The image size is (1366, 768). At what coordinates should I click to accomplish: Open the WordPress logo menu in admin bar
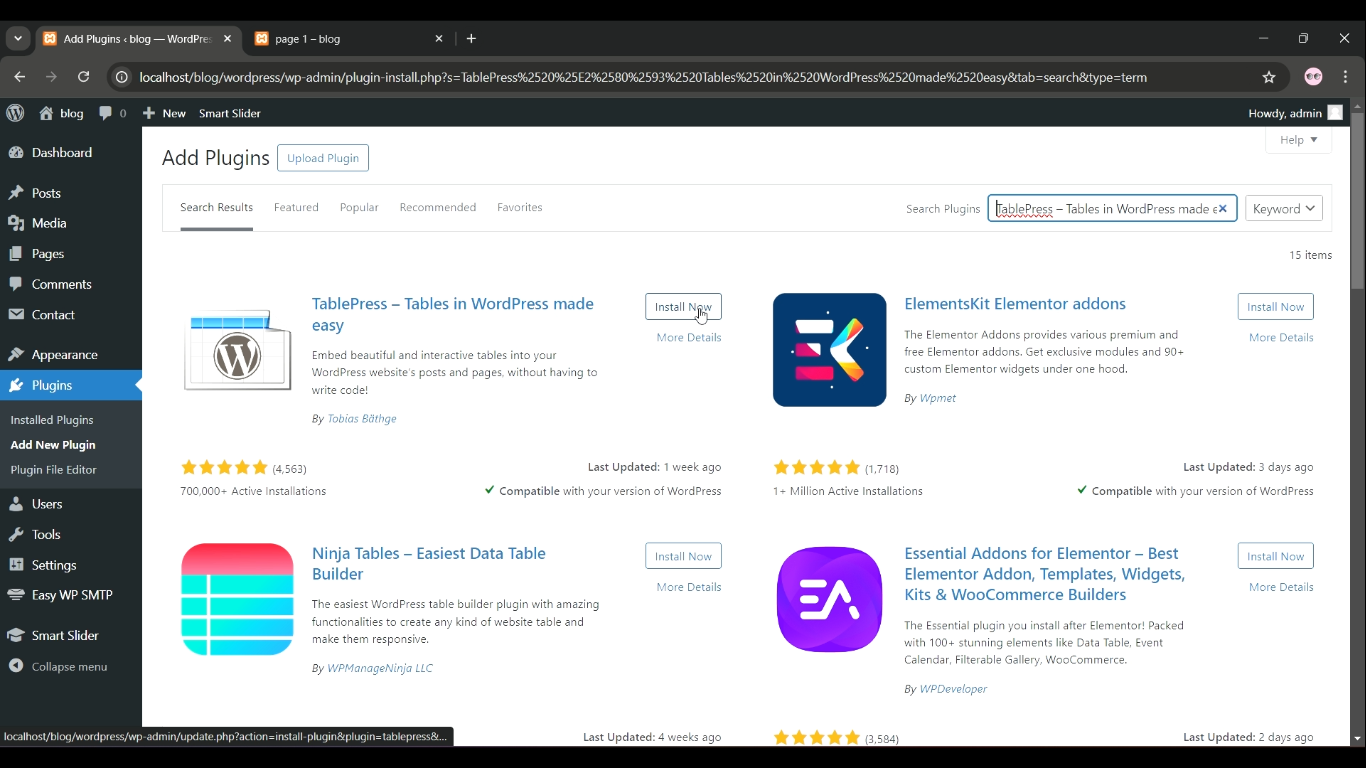click(15, 113)
